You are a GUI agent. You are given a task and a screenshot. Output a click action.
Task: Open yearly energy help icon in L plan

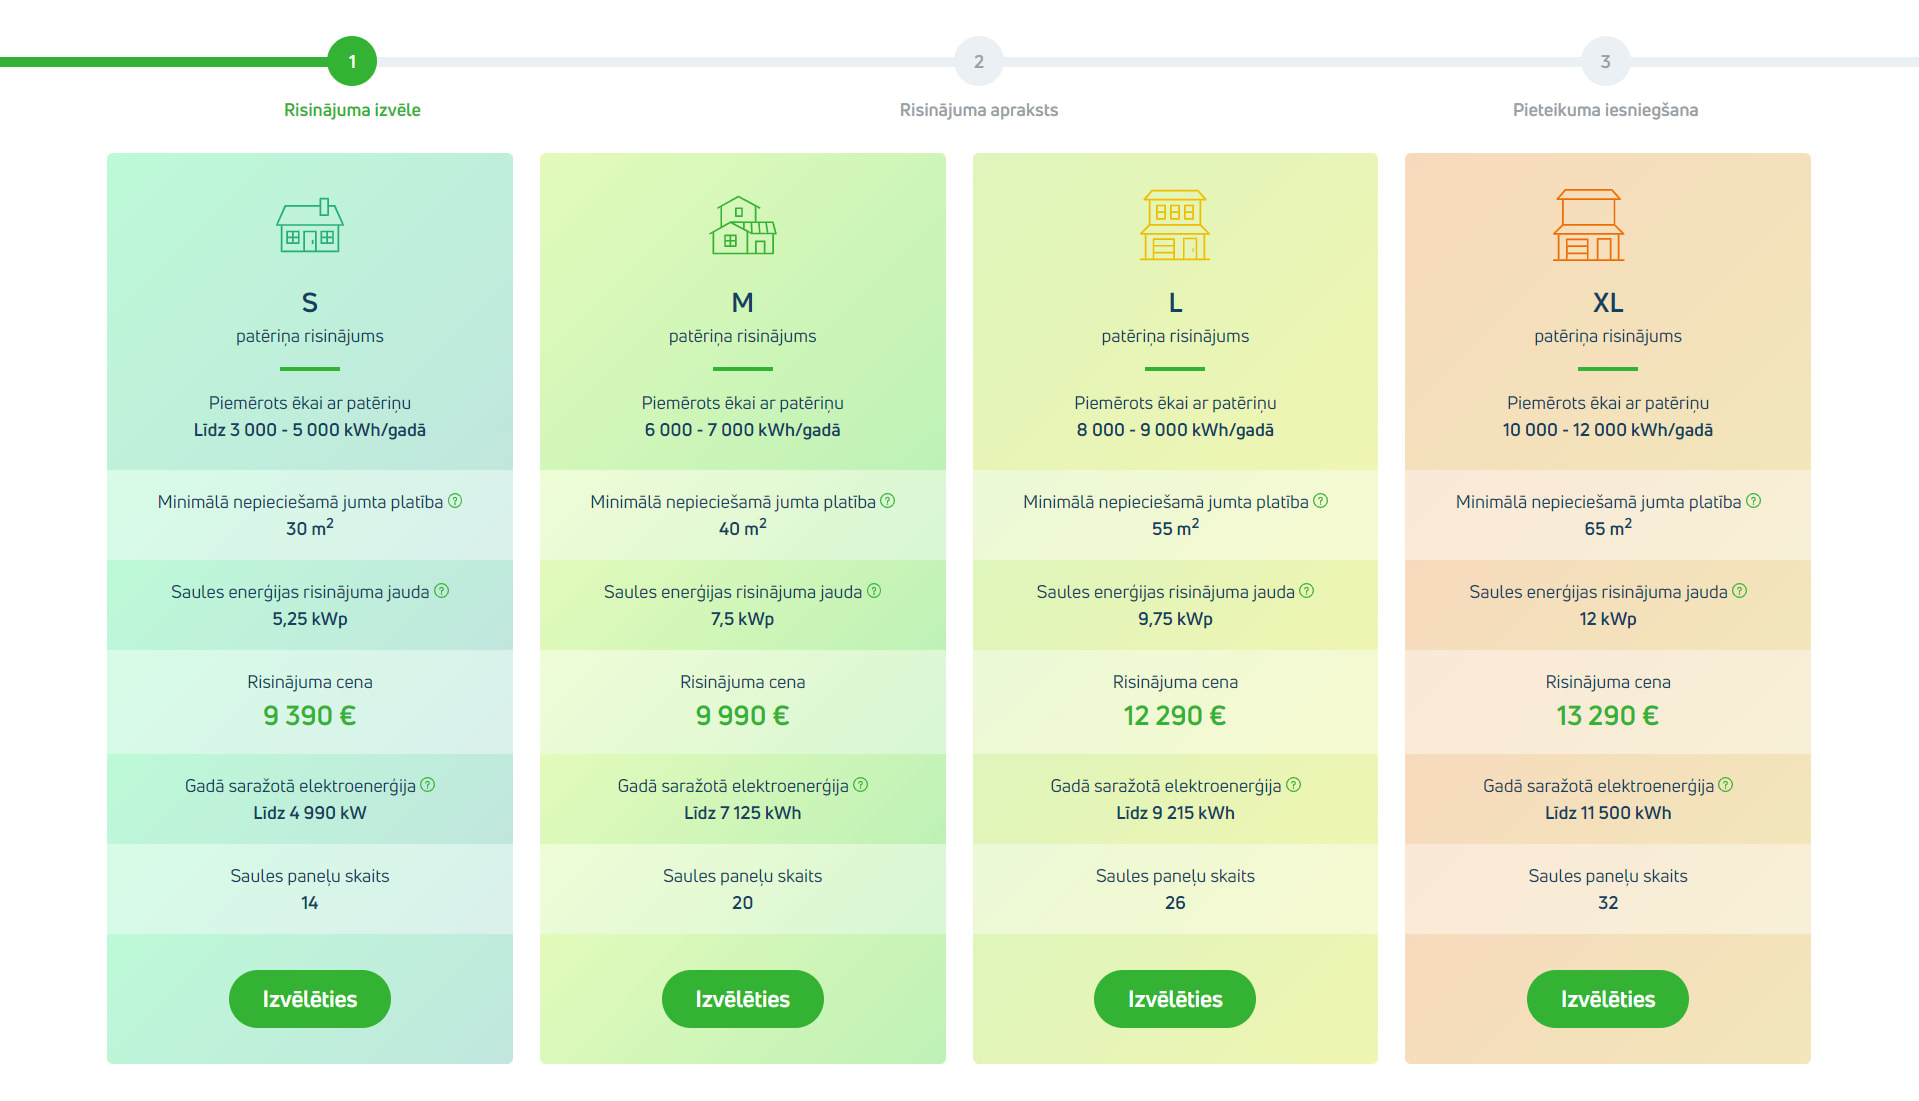1293,785
